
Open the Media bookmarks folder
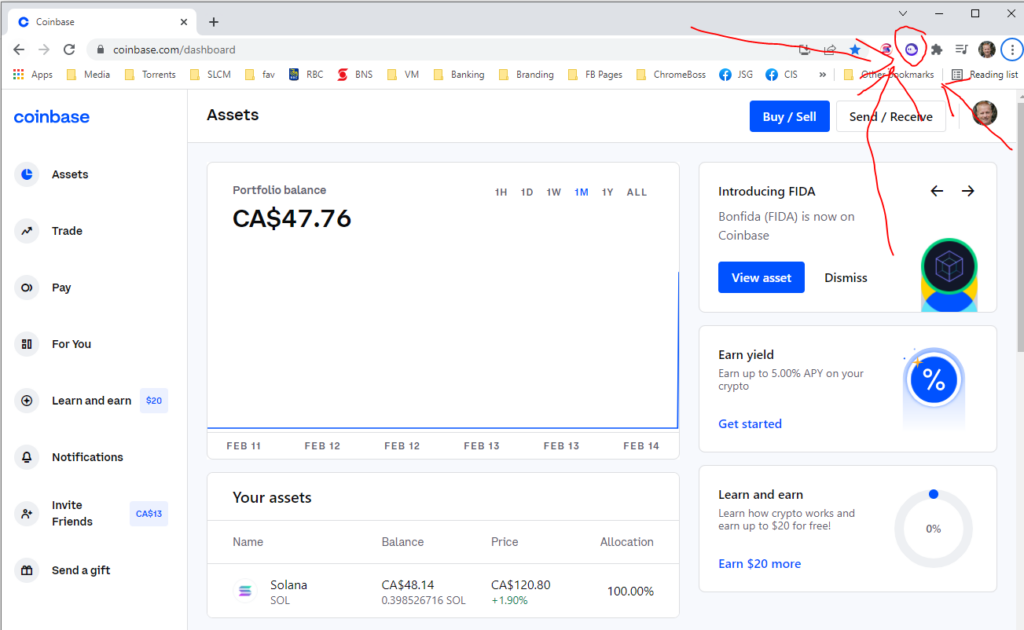[89, 74]
